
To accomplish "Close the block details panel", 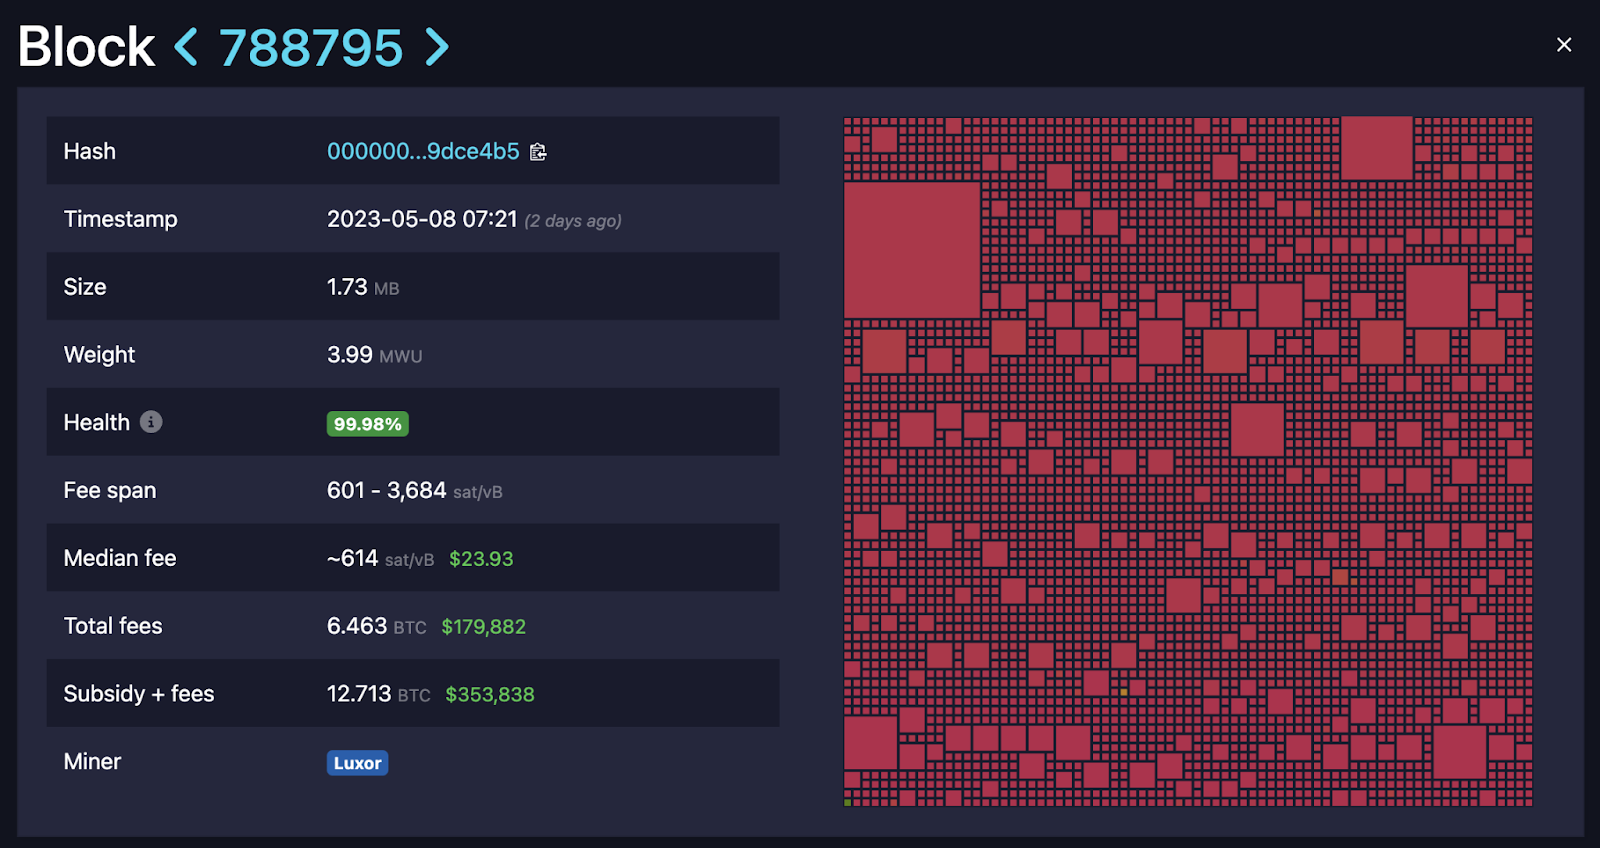I will (1564, 45).
